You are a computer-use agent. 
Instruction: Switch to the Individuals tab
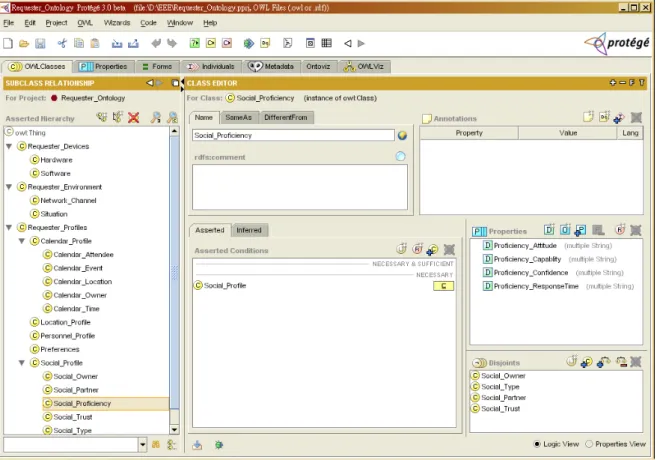[211, 67]
